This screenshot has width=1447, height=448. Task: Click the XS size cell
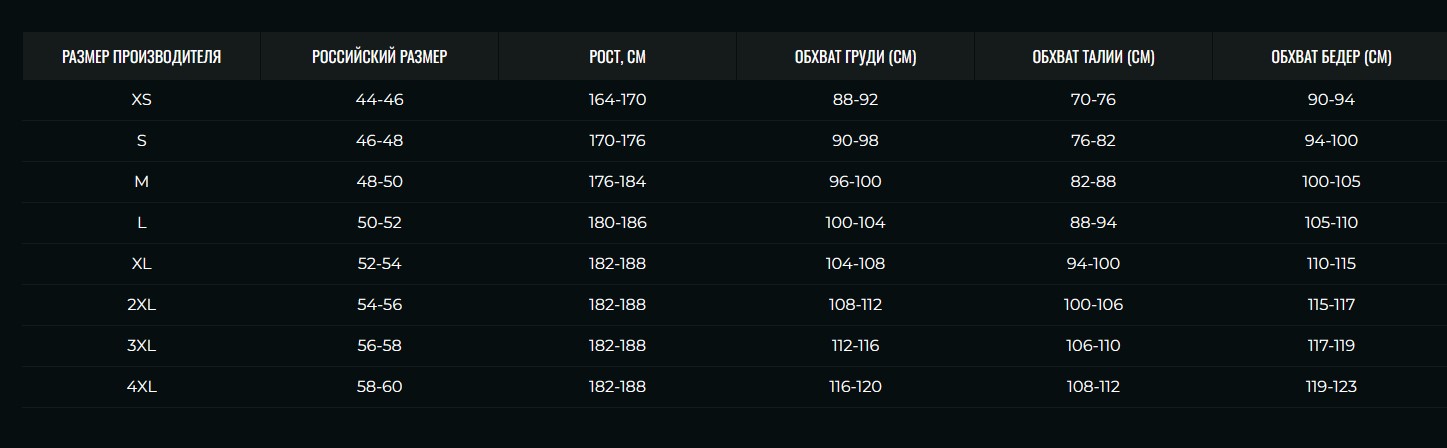(141, 100)
